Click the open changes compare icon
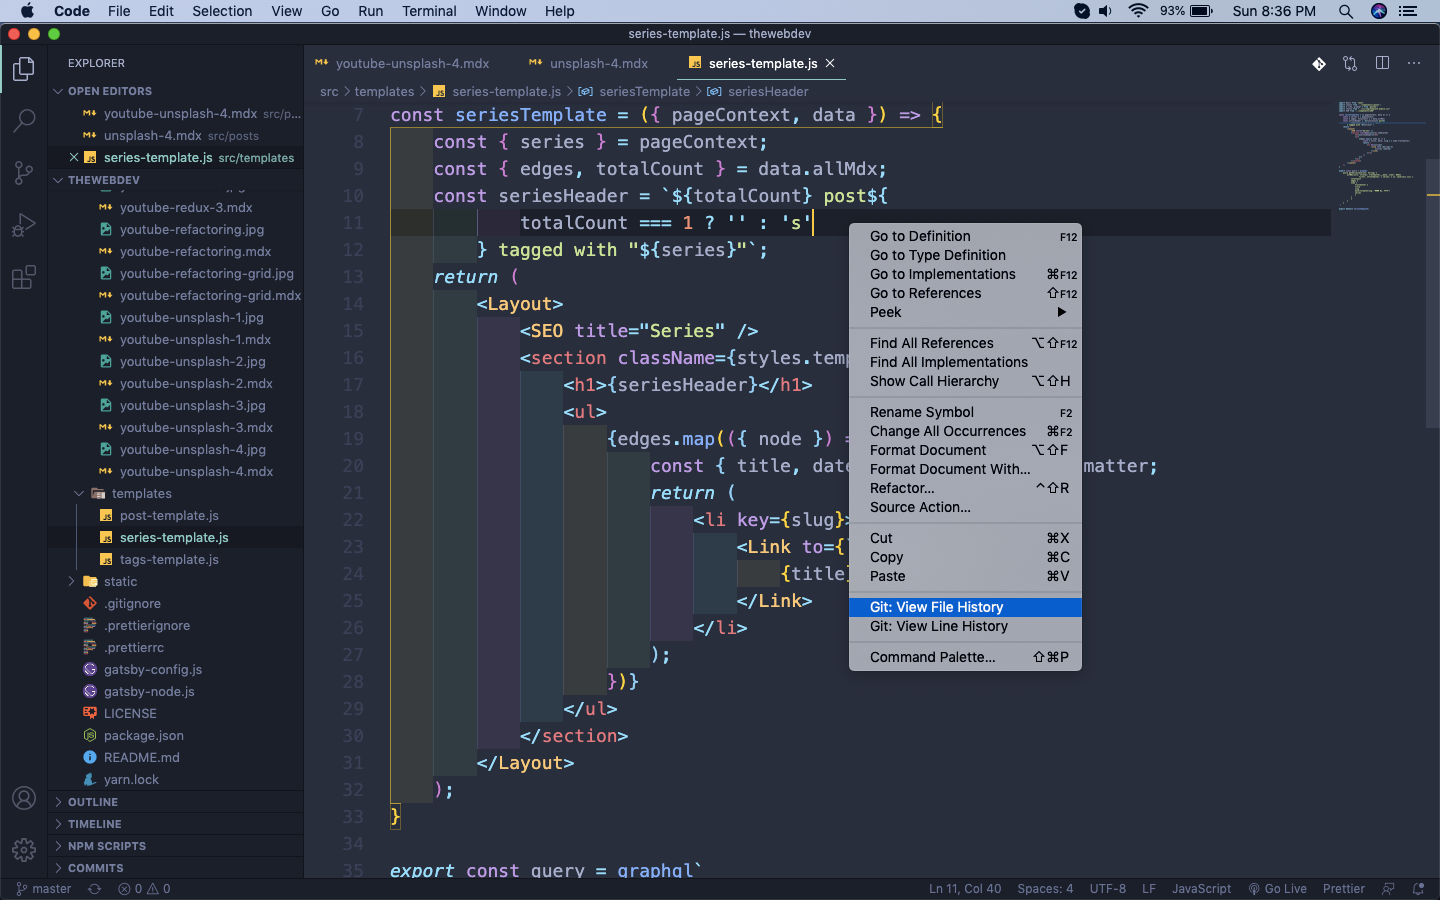Screen dimensions: 1440x900 tap(1350, 63)
